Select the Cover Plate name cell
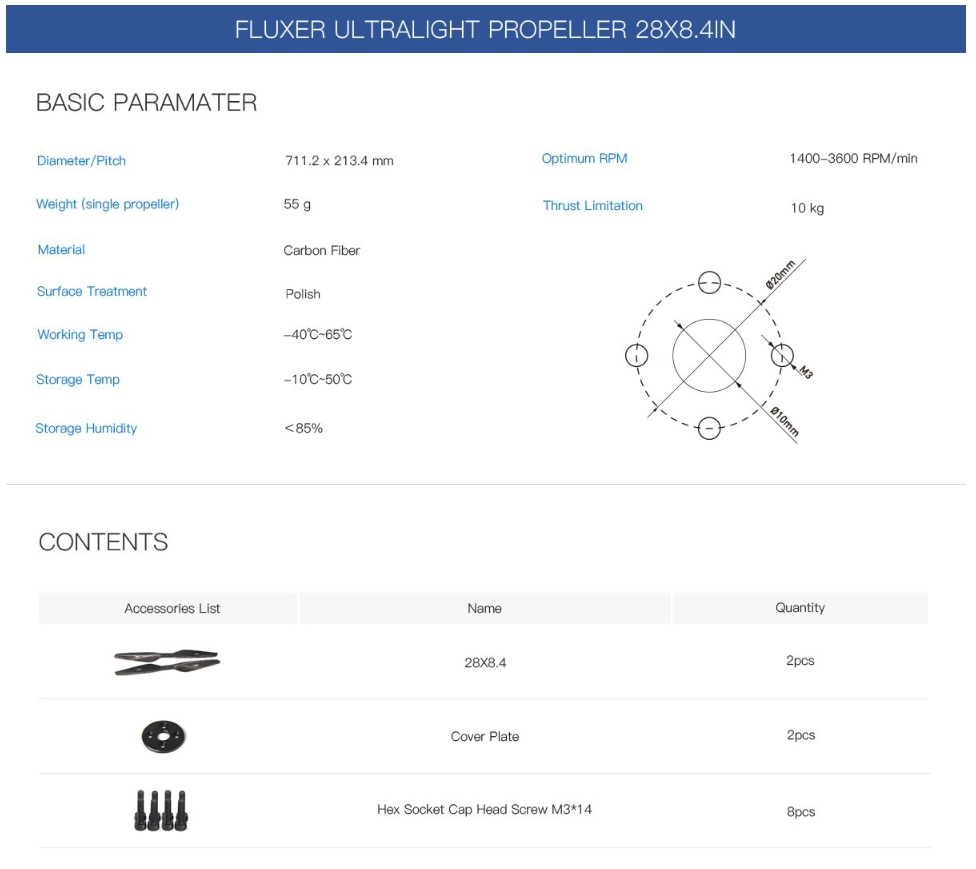 [x=485, y=736]
